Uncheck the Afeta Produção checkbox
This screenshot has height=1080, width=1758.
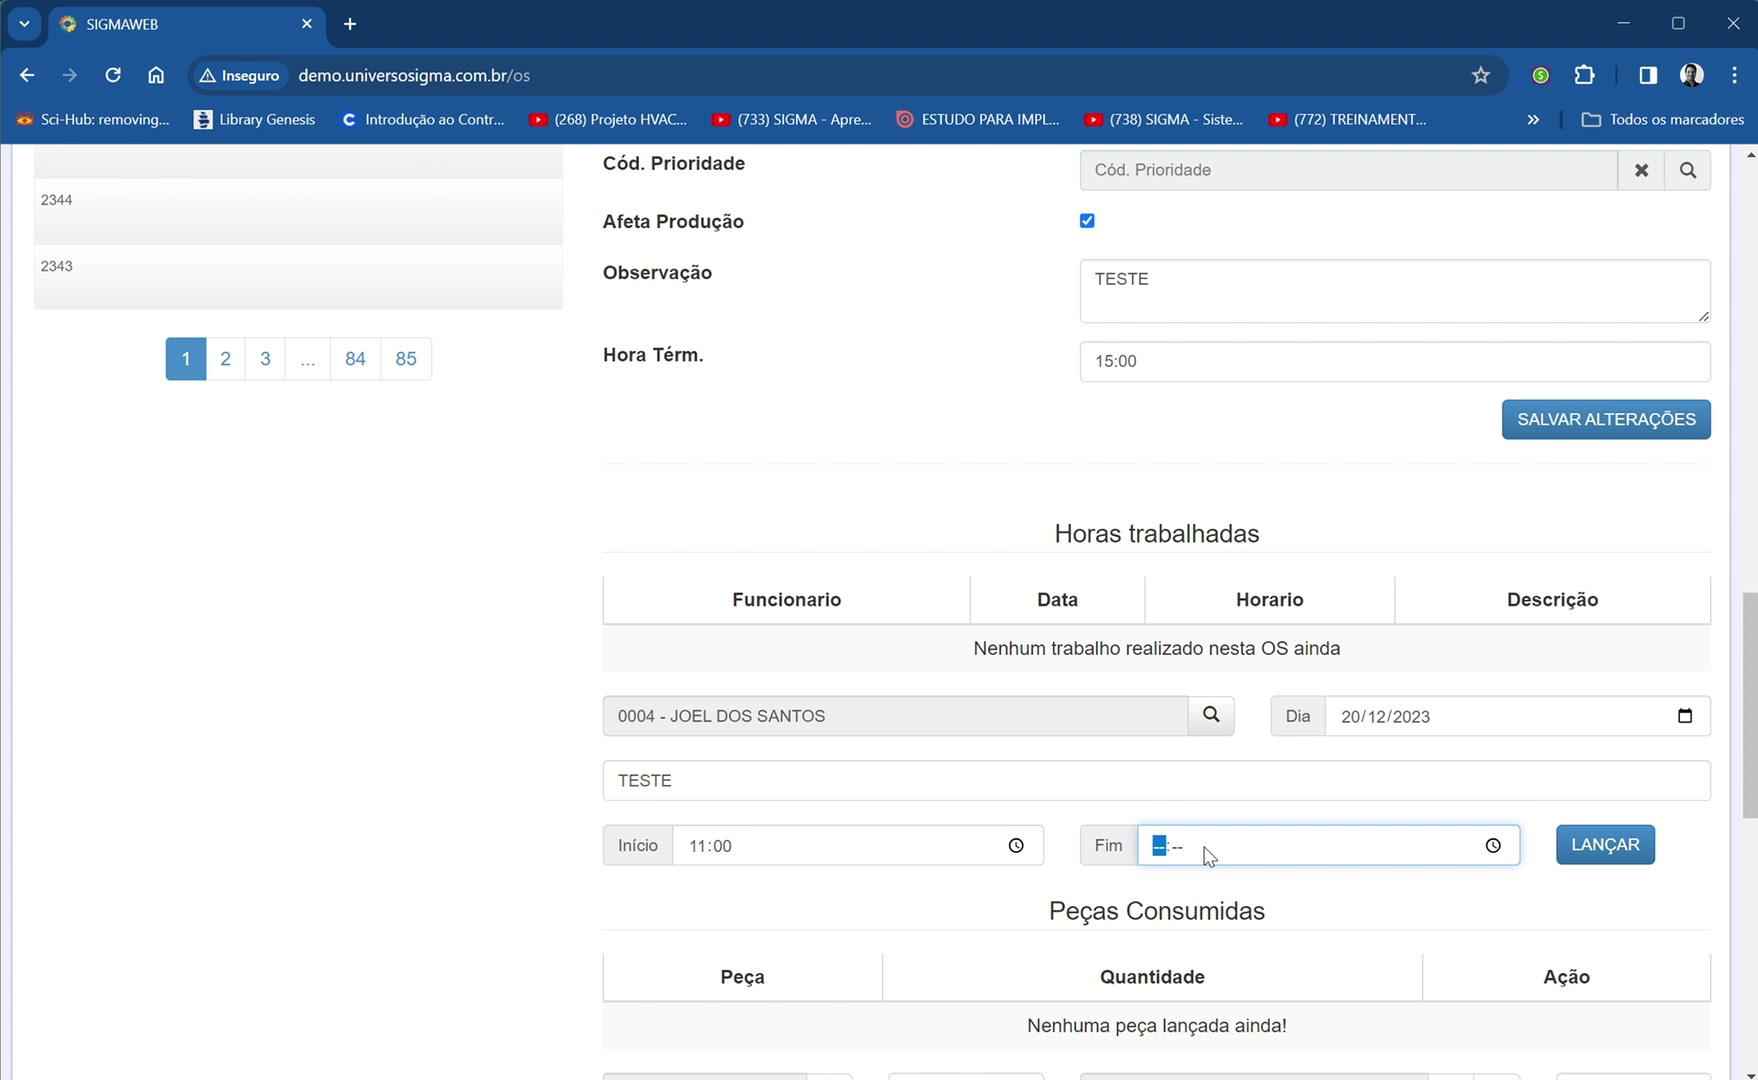[1087, 221]
